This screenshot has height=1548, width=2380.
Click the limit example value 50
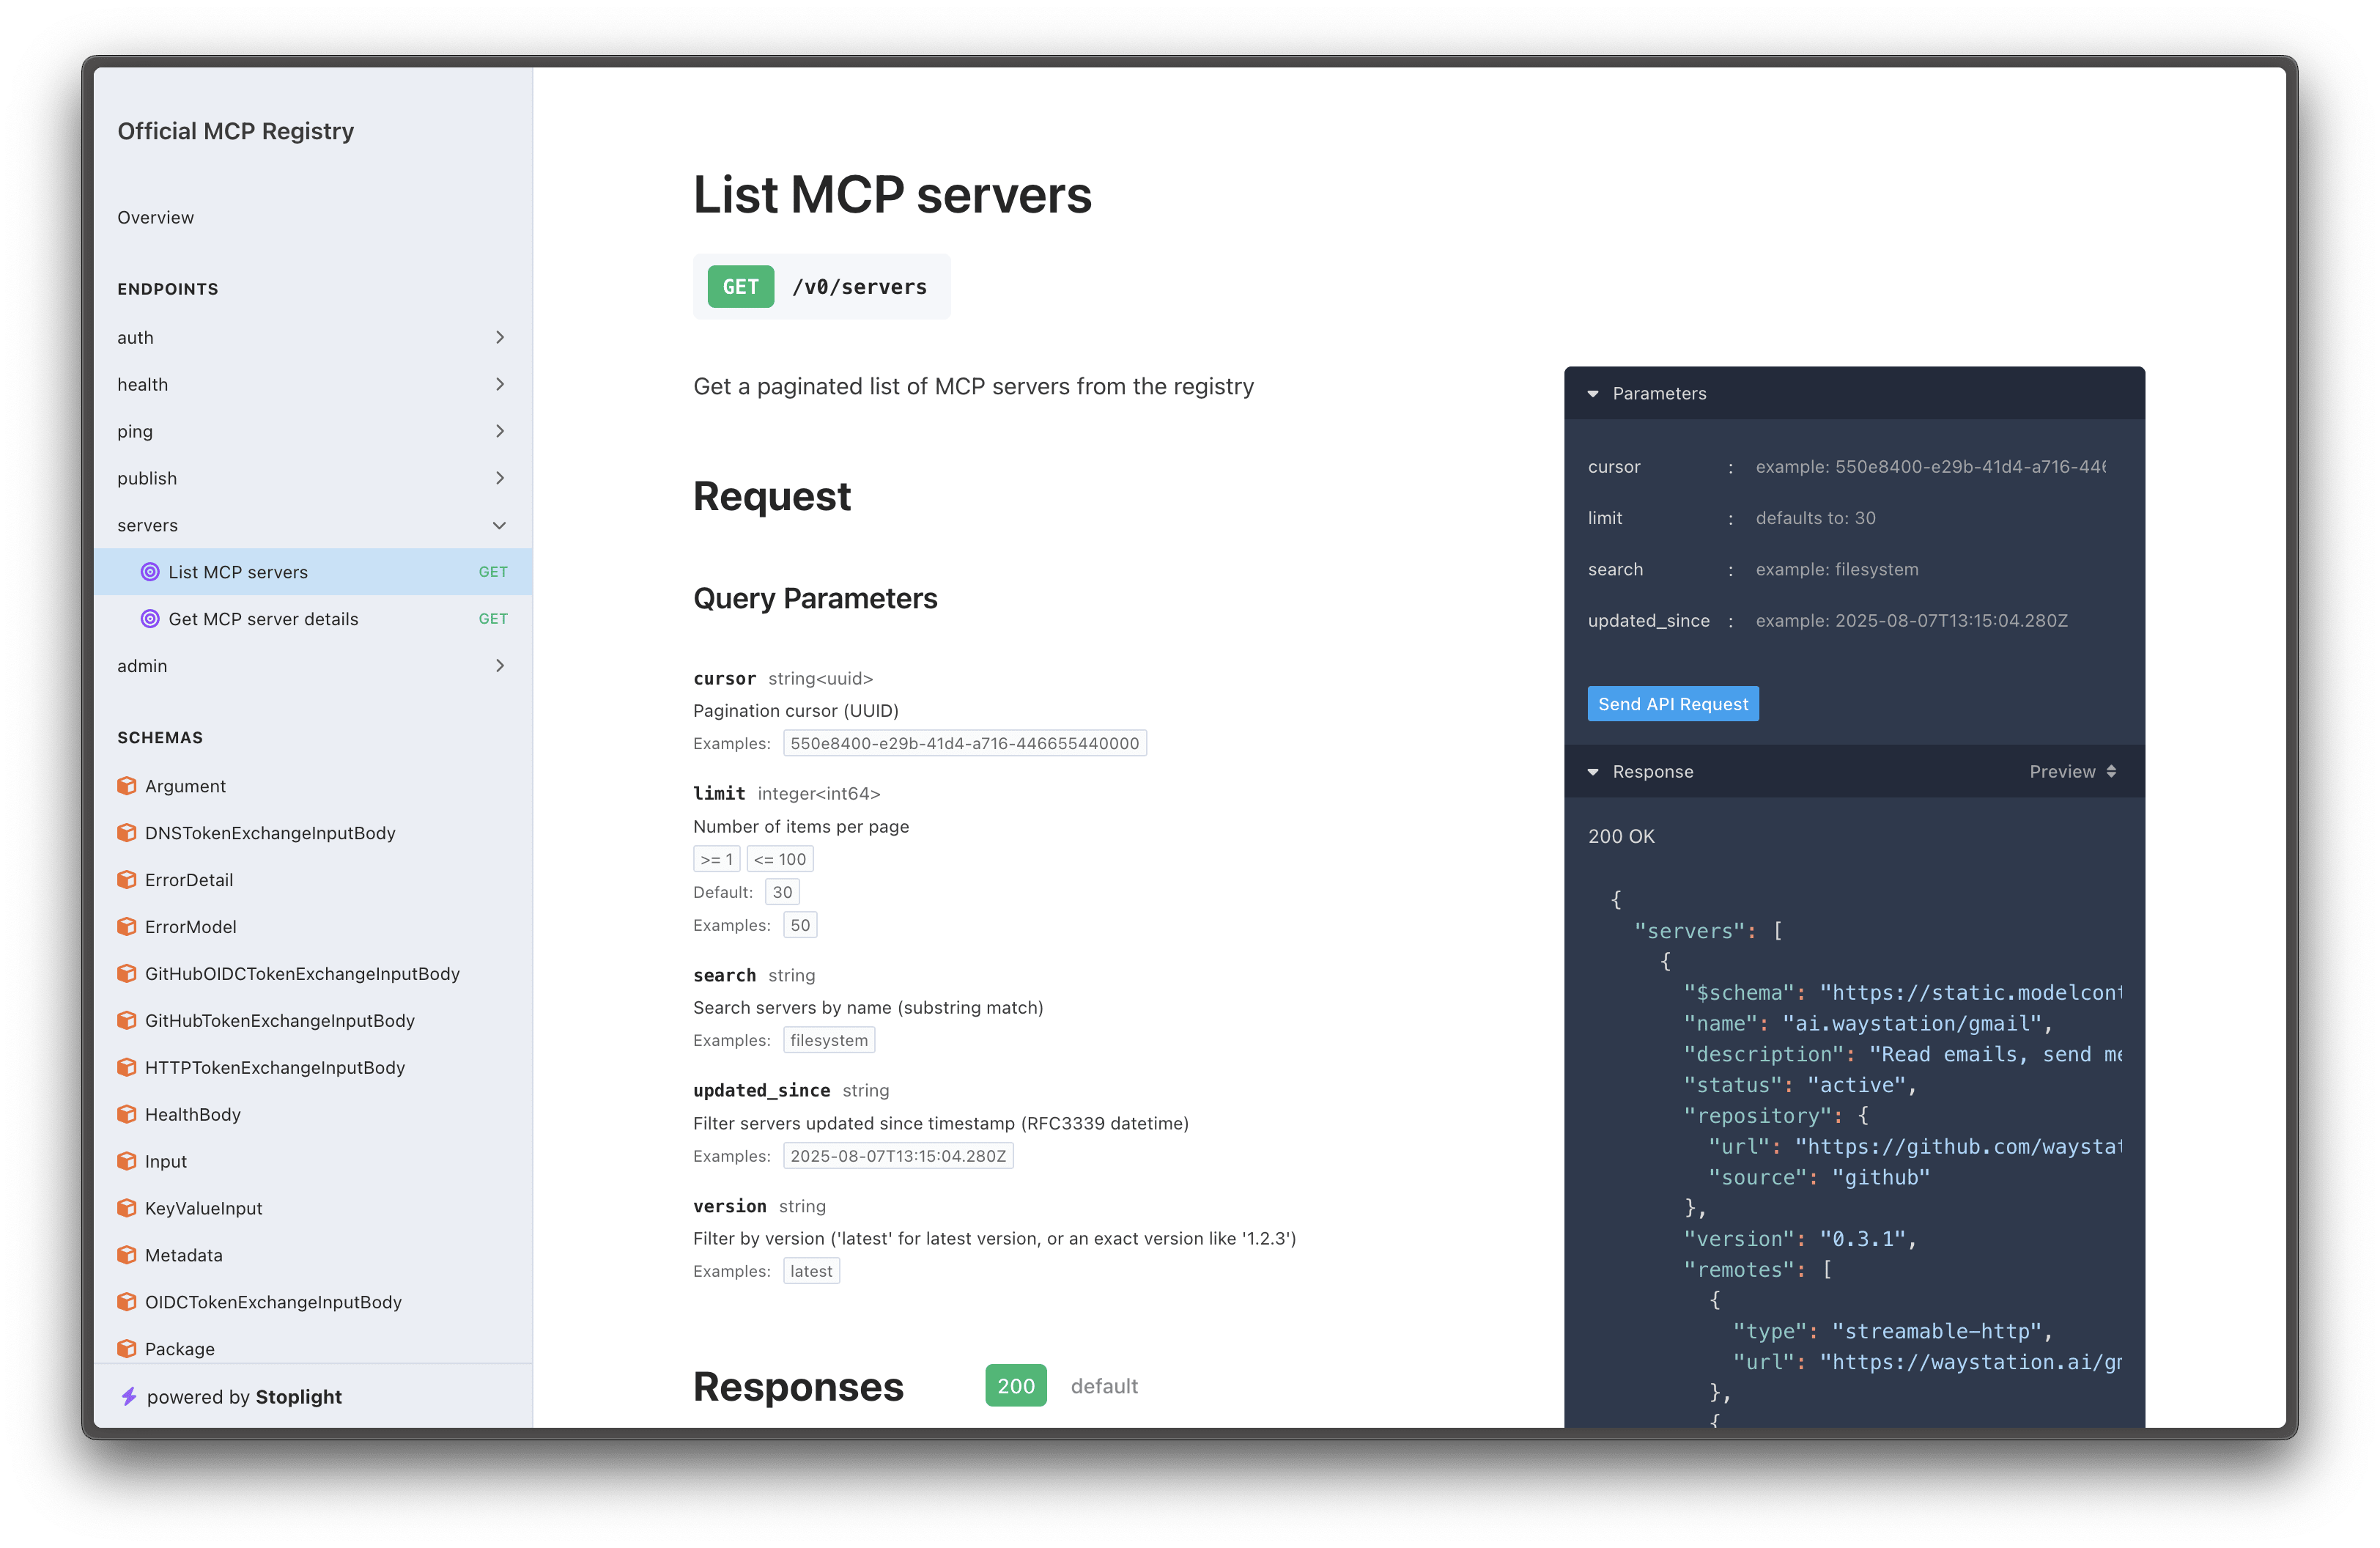800,925
